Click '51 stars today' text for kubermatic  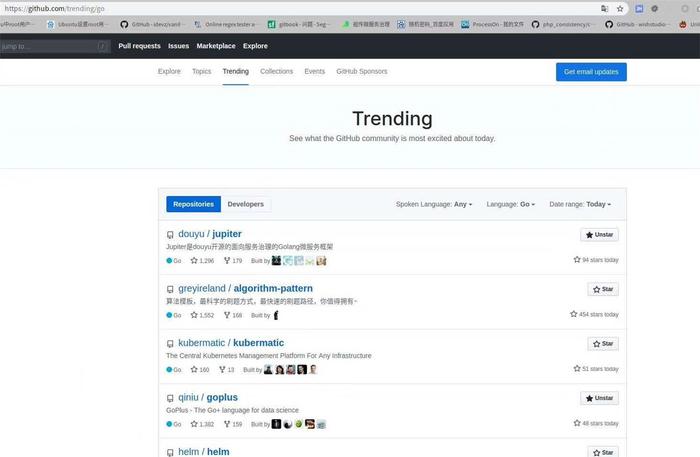point(596,369)
